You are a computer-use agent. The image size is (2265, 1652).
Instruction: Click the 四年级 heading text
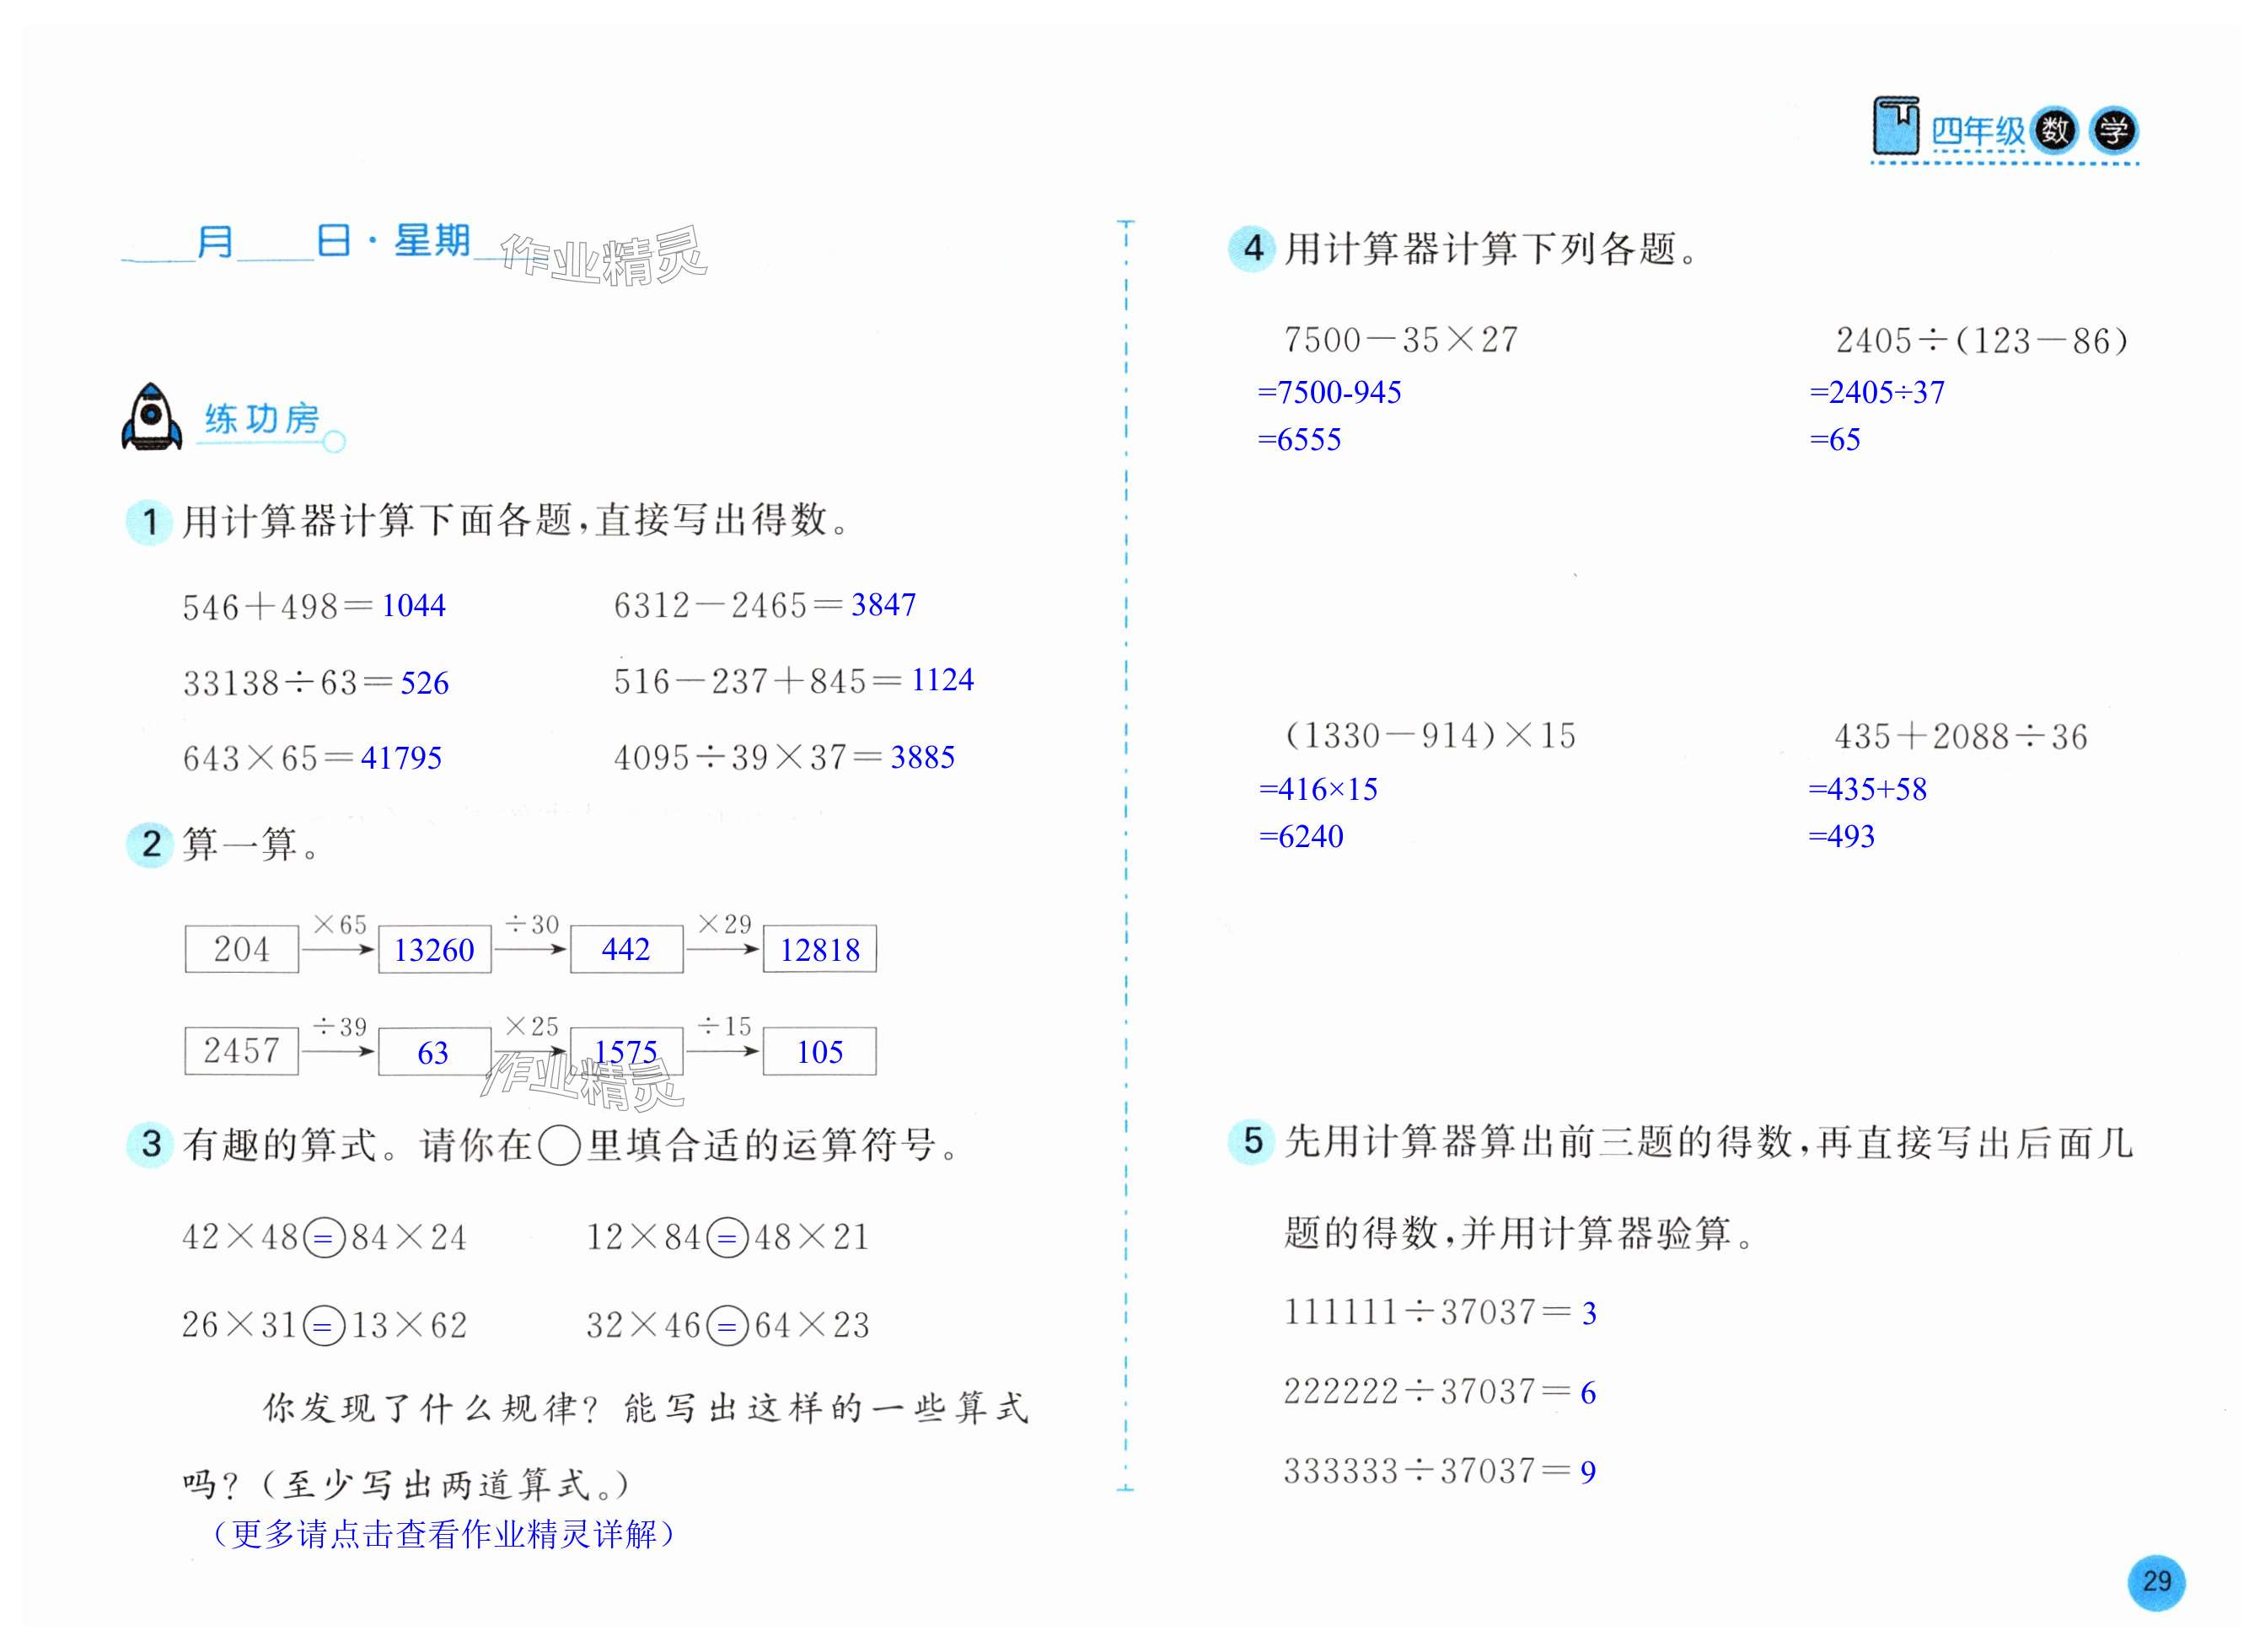pos(1976,132)
